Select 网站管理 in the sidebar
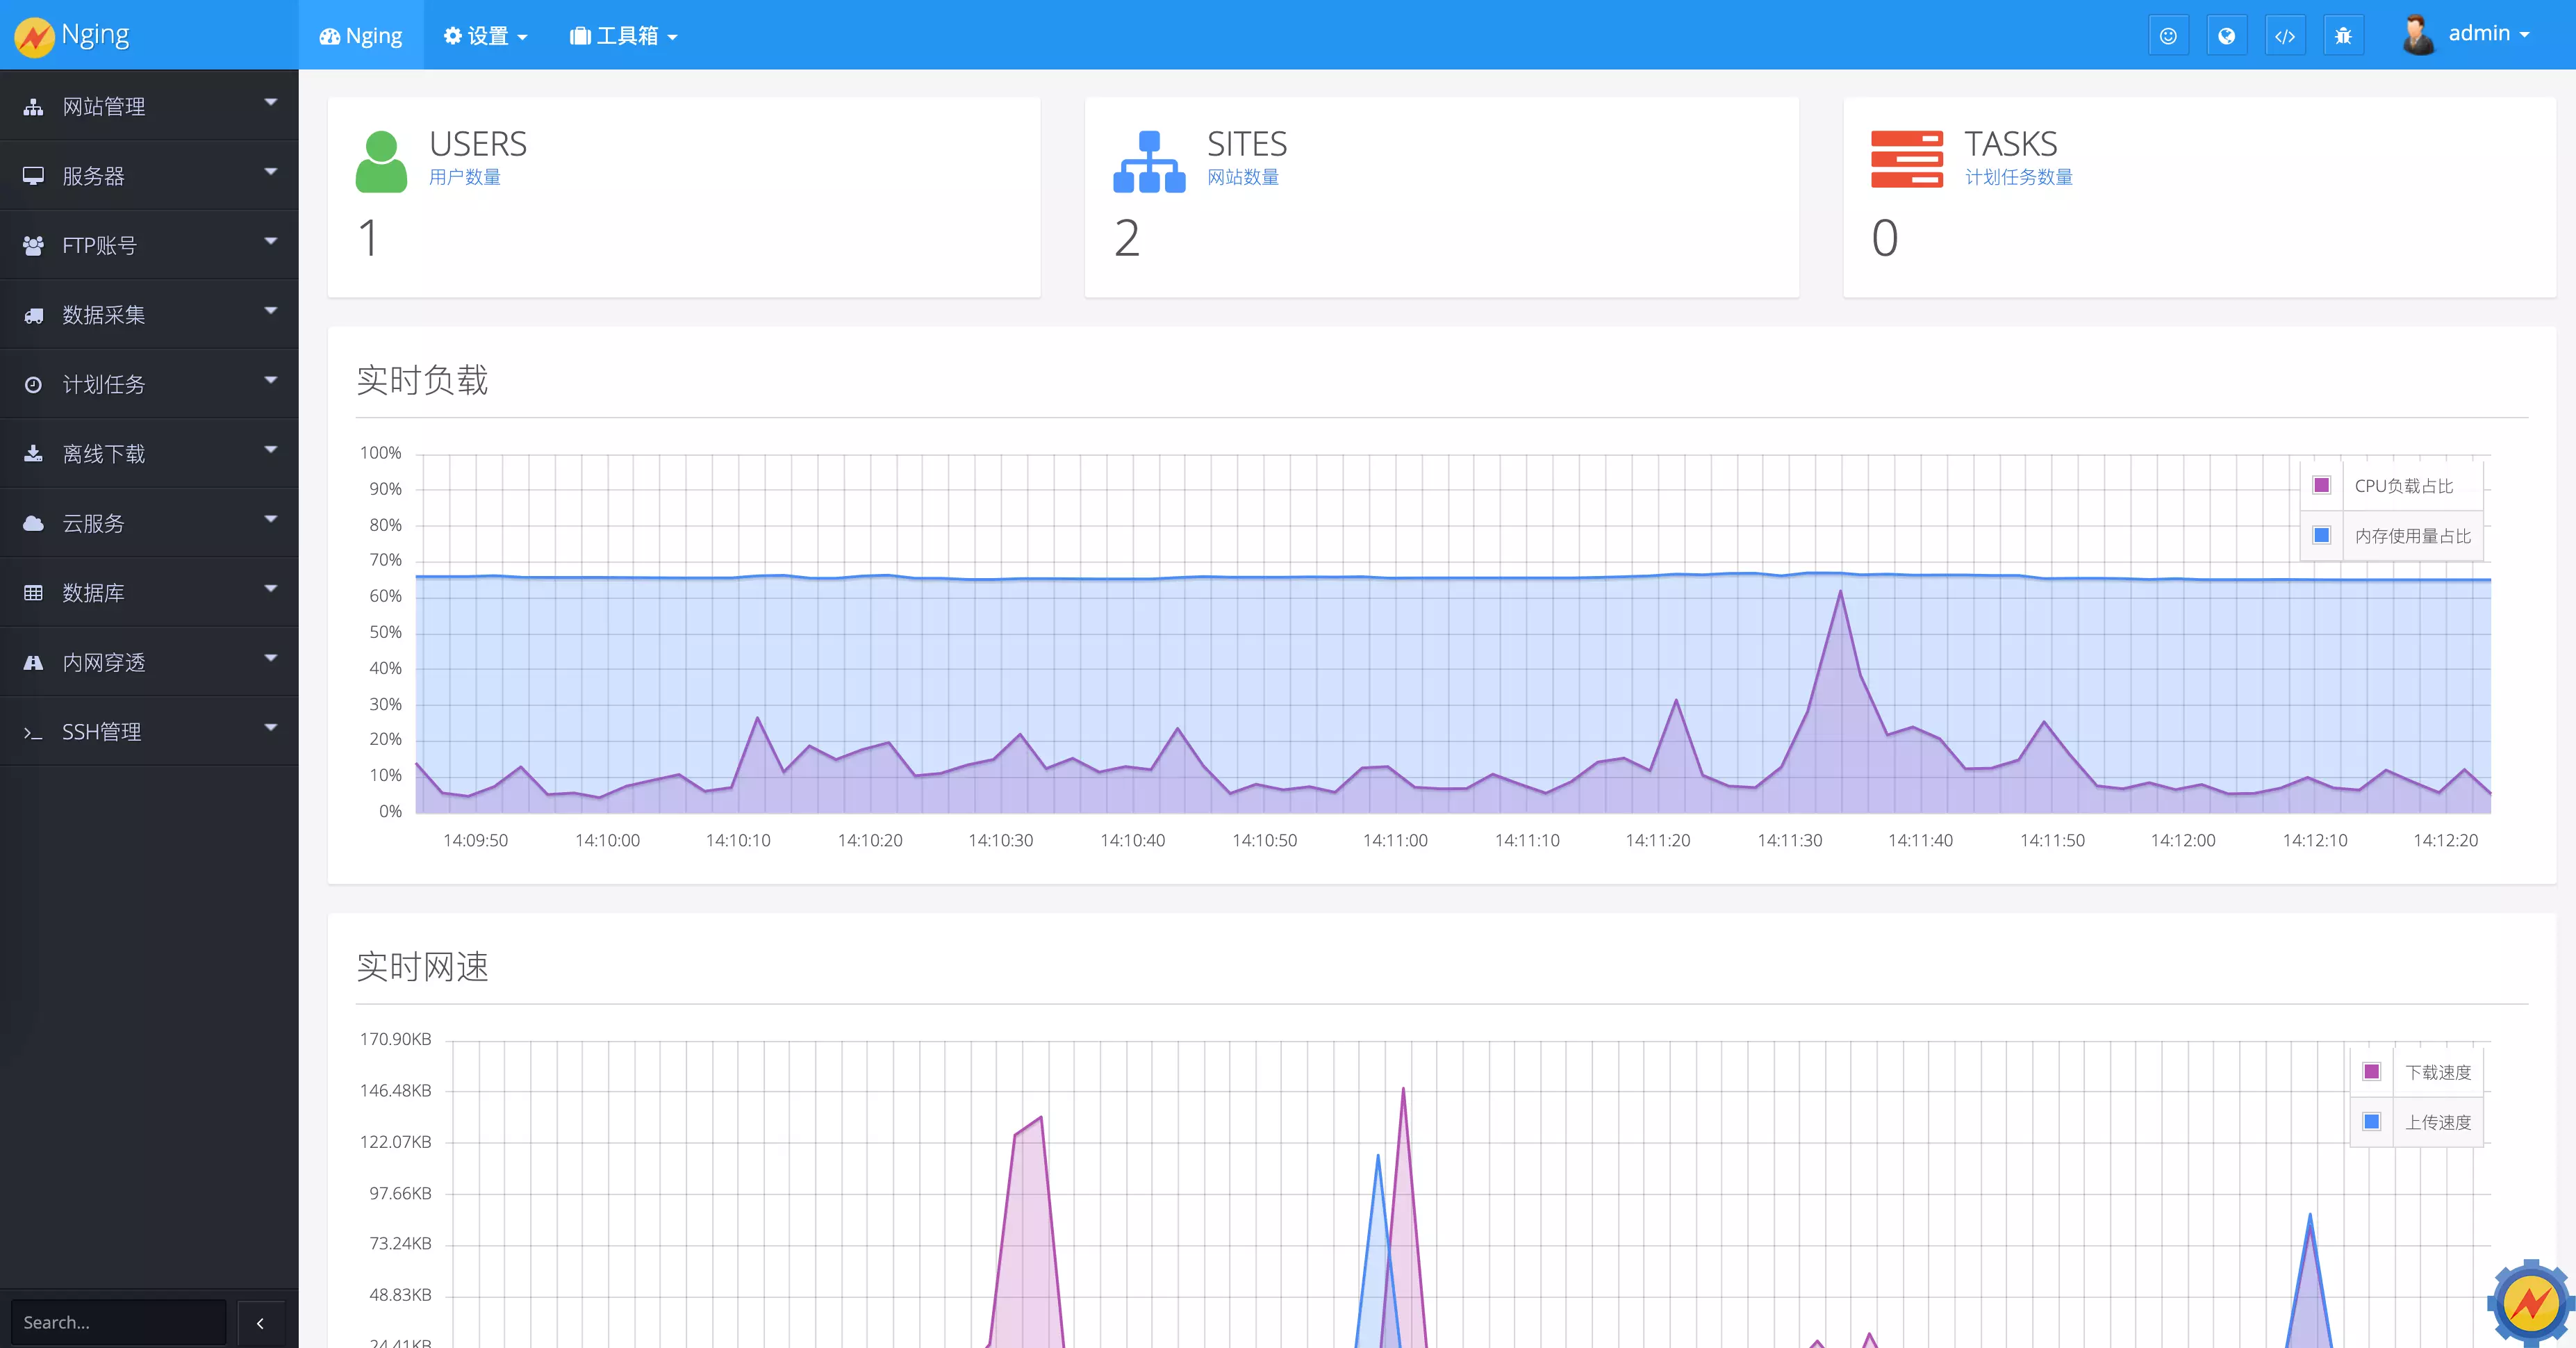The width and height of the screenshot is (2576, 1348). (x=149, y=106)
